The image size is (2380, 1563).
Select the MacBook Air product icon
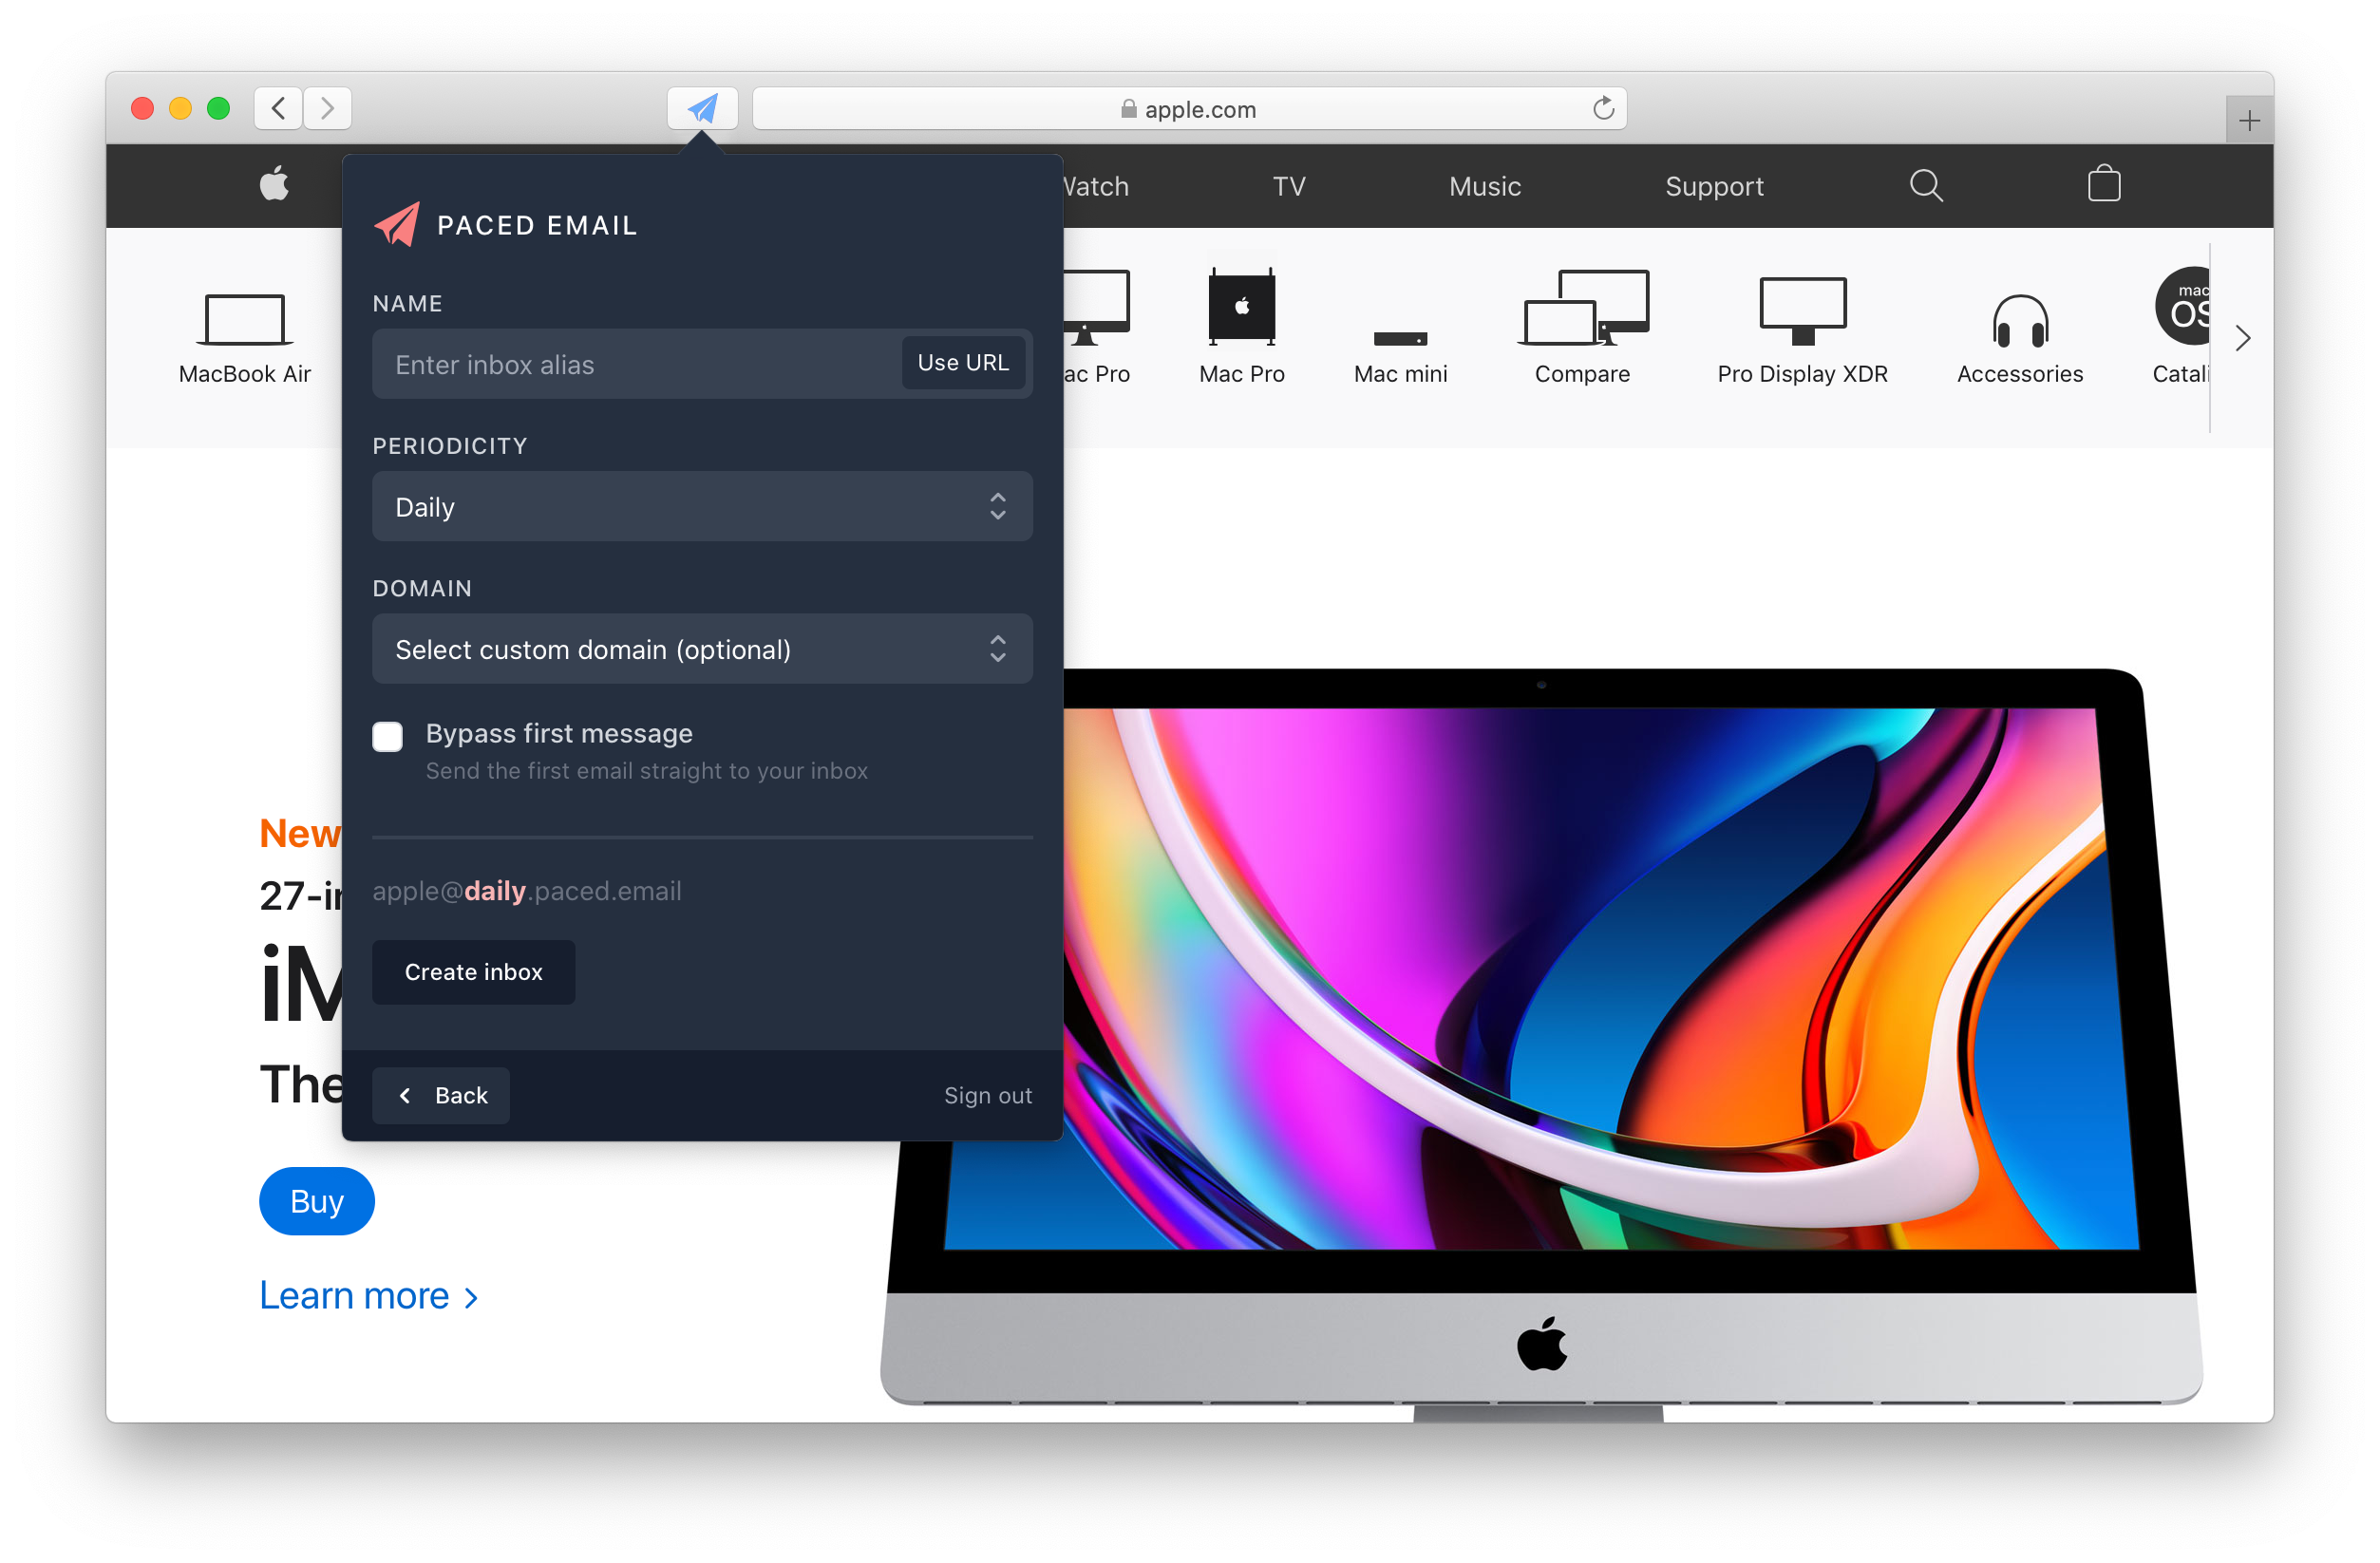click(245, 319)
